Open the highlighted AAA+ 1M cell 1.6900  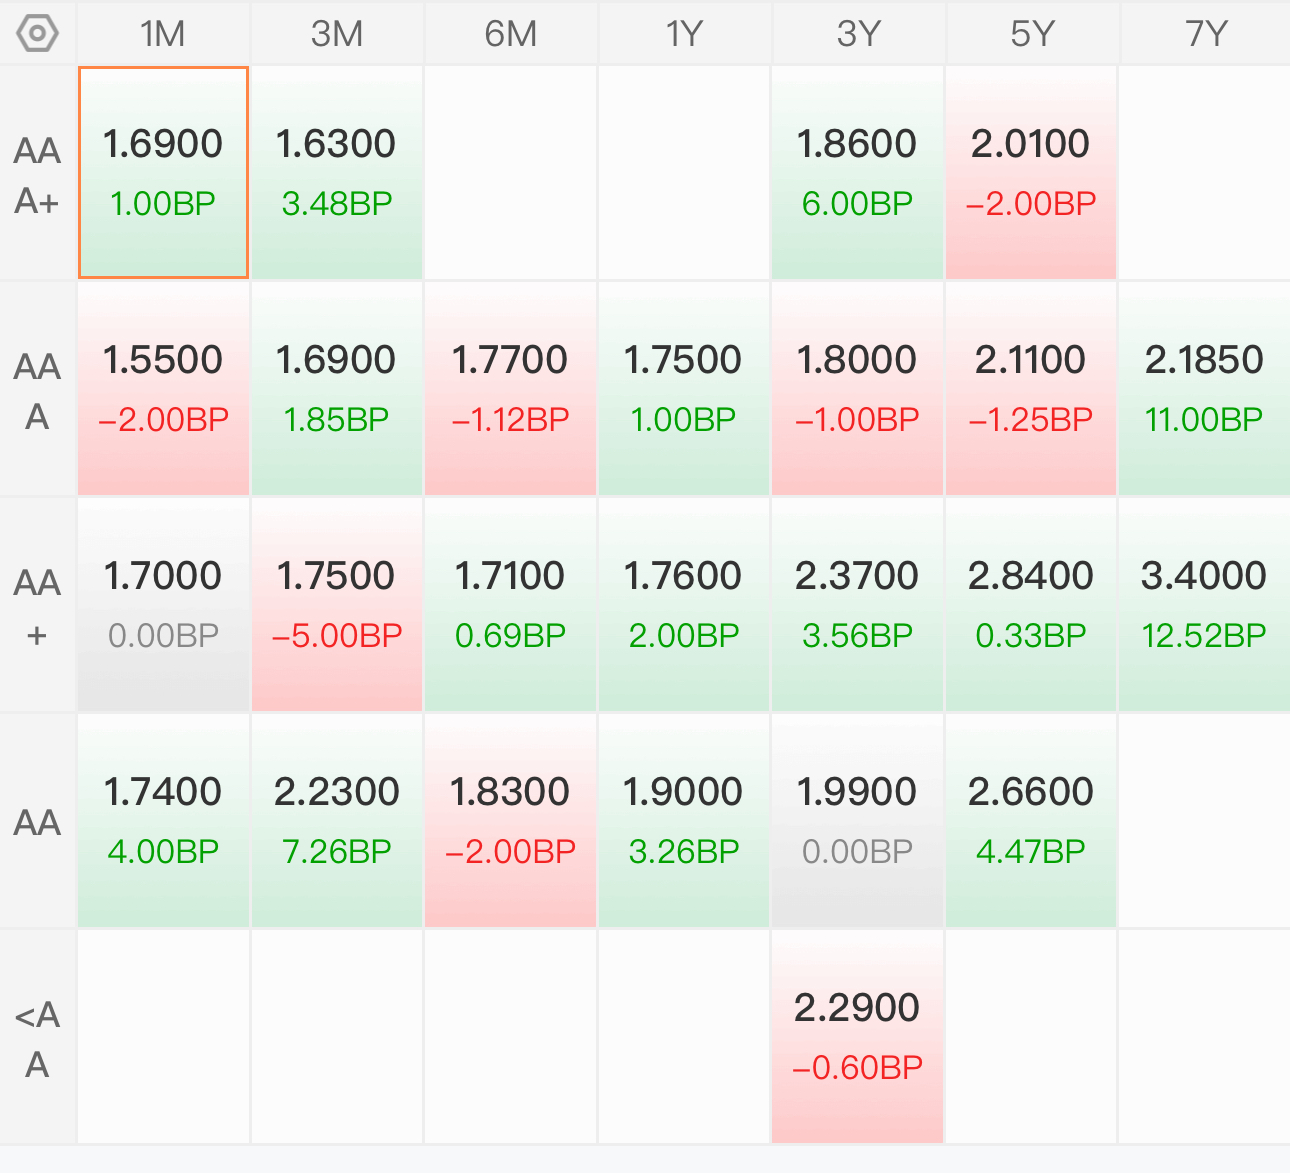click(x=163, y=173)
